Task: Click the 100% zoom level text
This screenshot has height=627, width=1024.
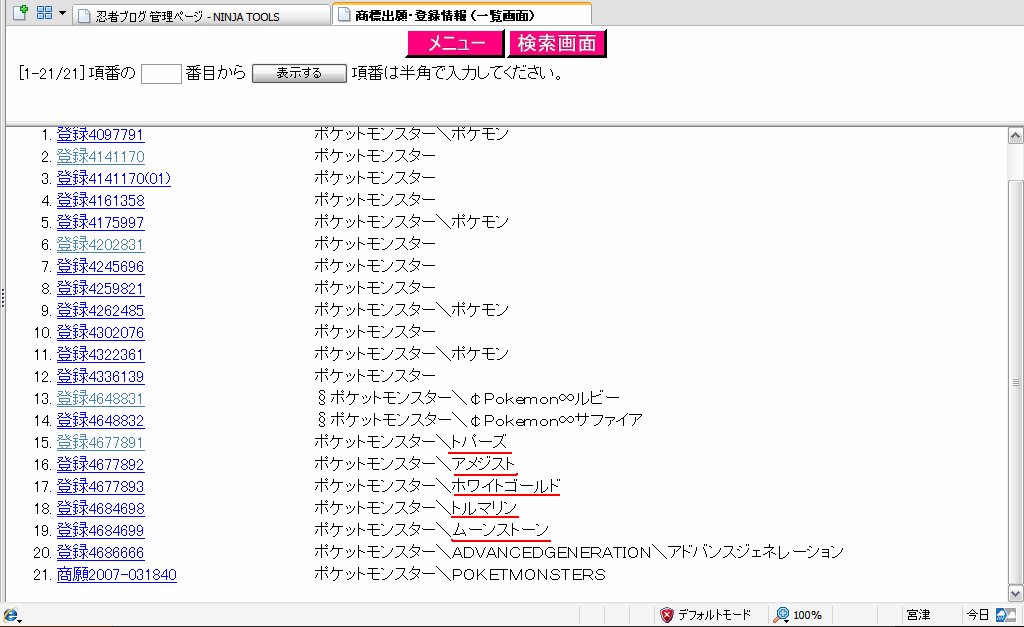Action: [807, 615]
